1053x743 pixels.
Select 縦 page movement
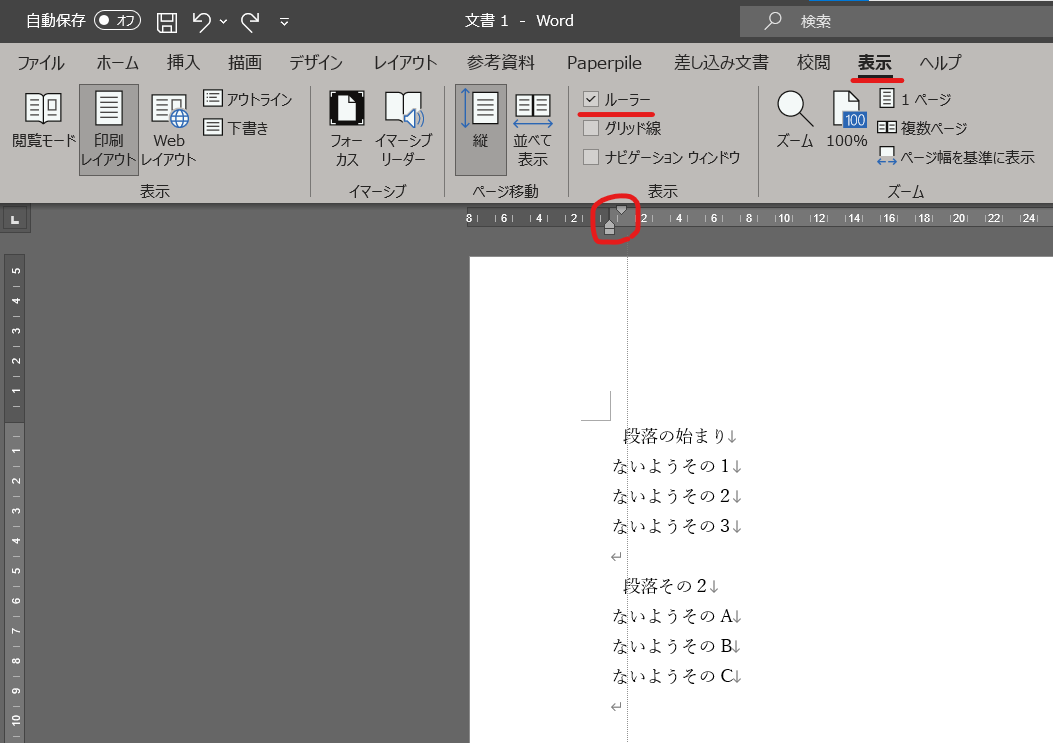pyautogui.click(x=480, y=130)
